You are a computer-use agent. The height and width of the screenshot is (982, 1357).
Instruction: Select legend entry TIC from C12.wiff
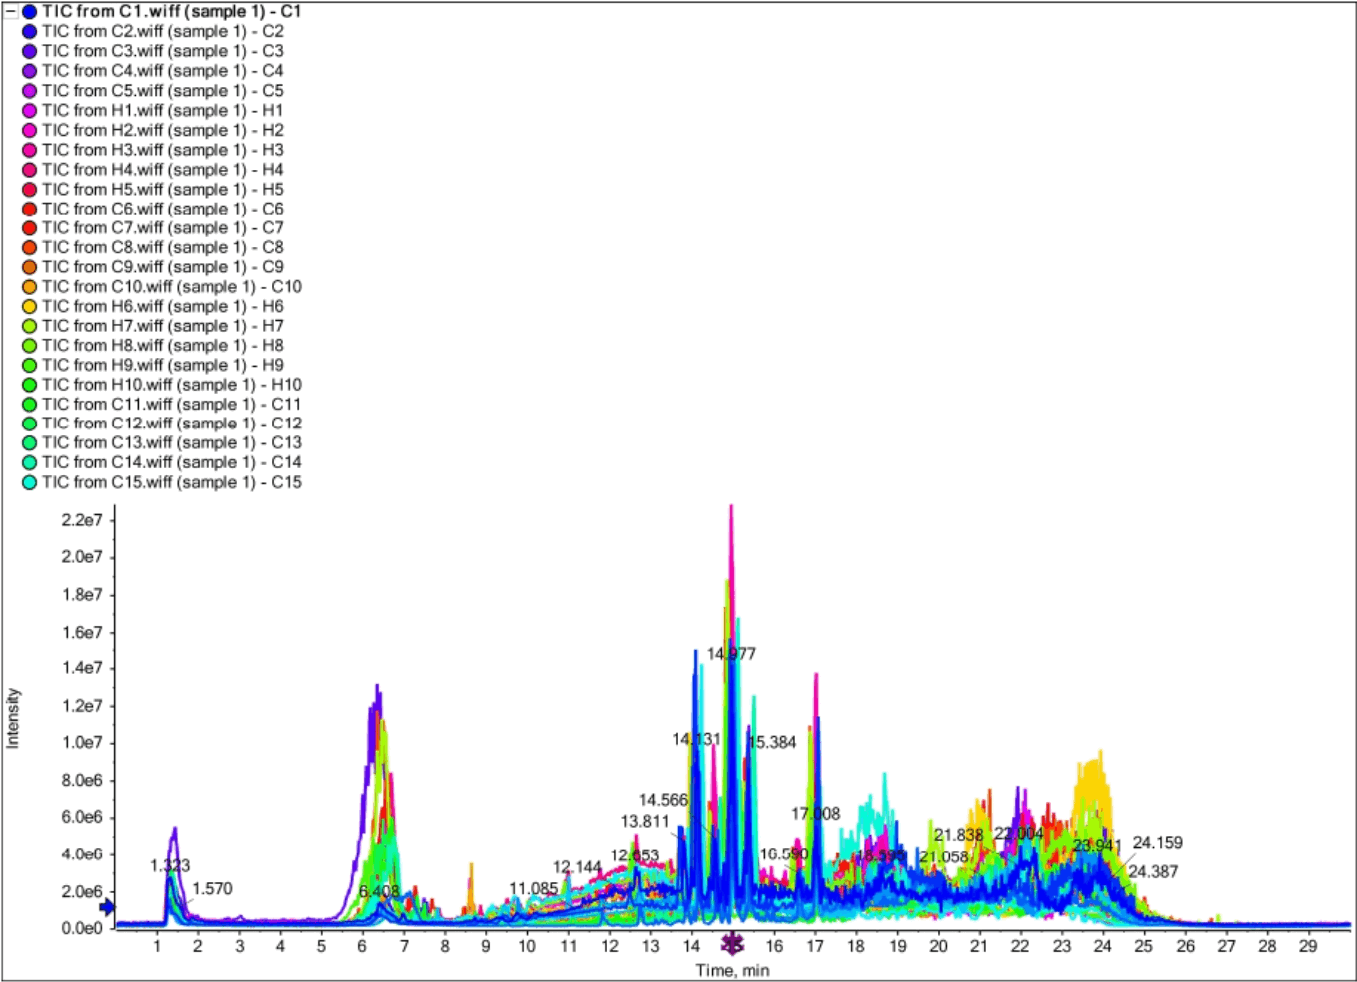click(172, 424)
